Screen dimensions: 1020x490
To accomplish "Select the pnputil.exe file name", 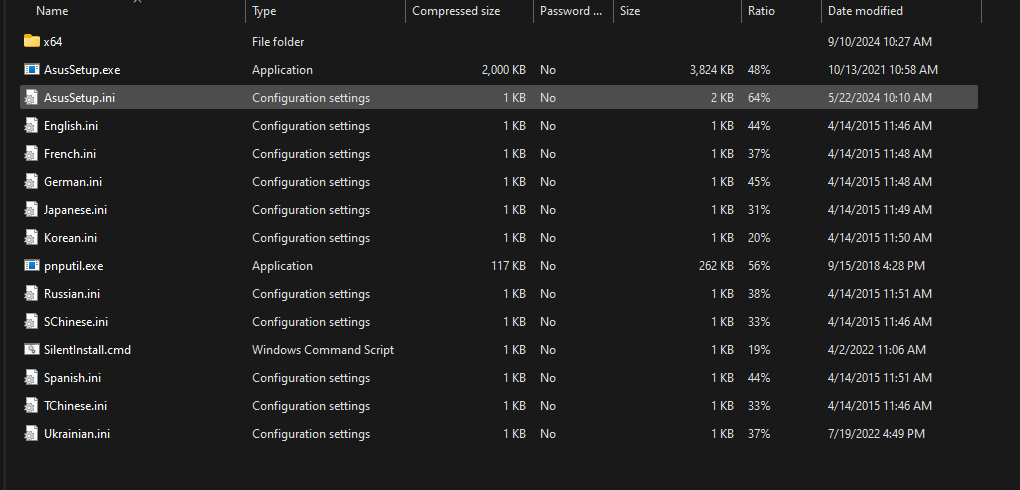I will pyautogui.click(x=74, y=265).
